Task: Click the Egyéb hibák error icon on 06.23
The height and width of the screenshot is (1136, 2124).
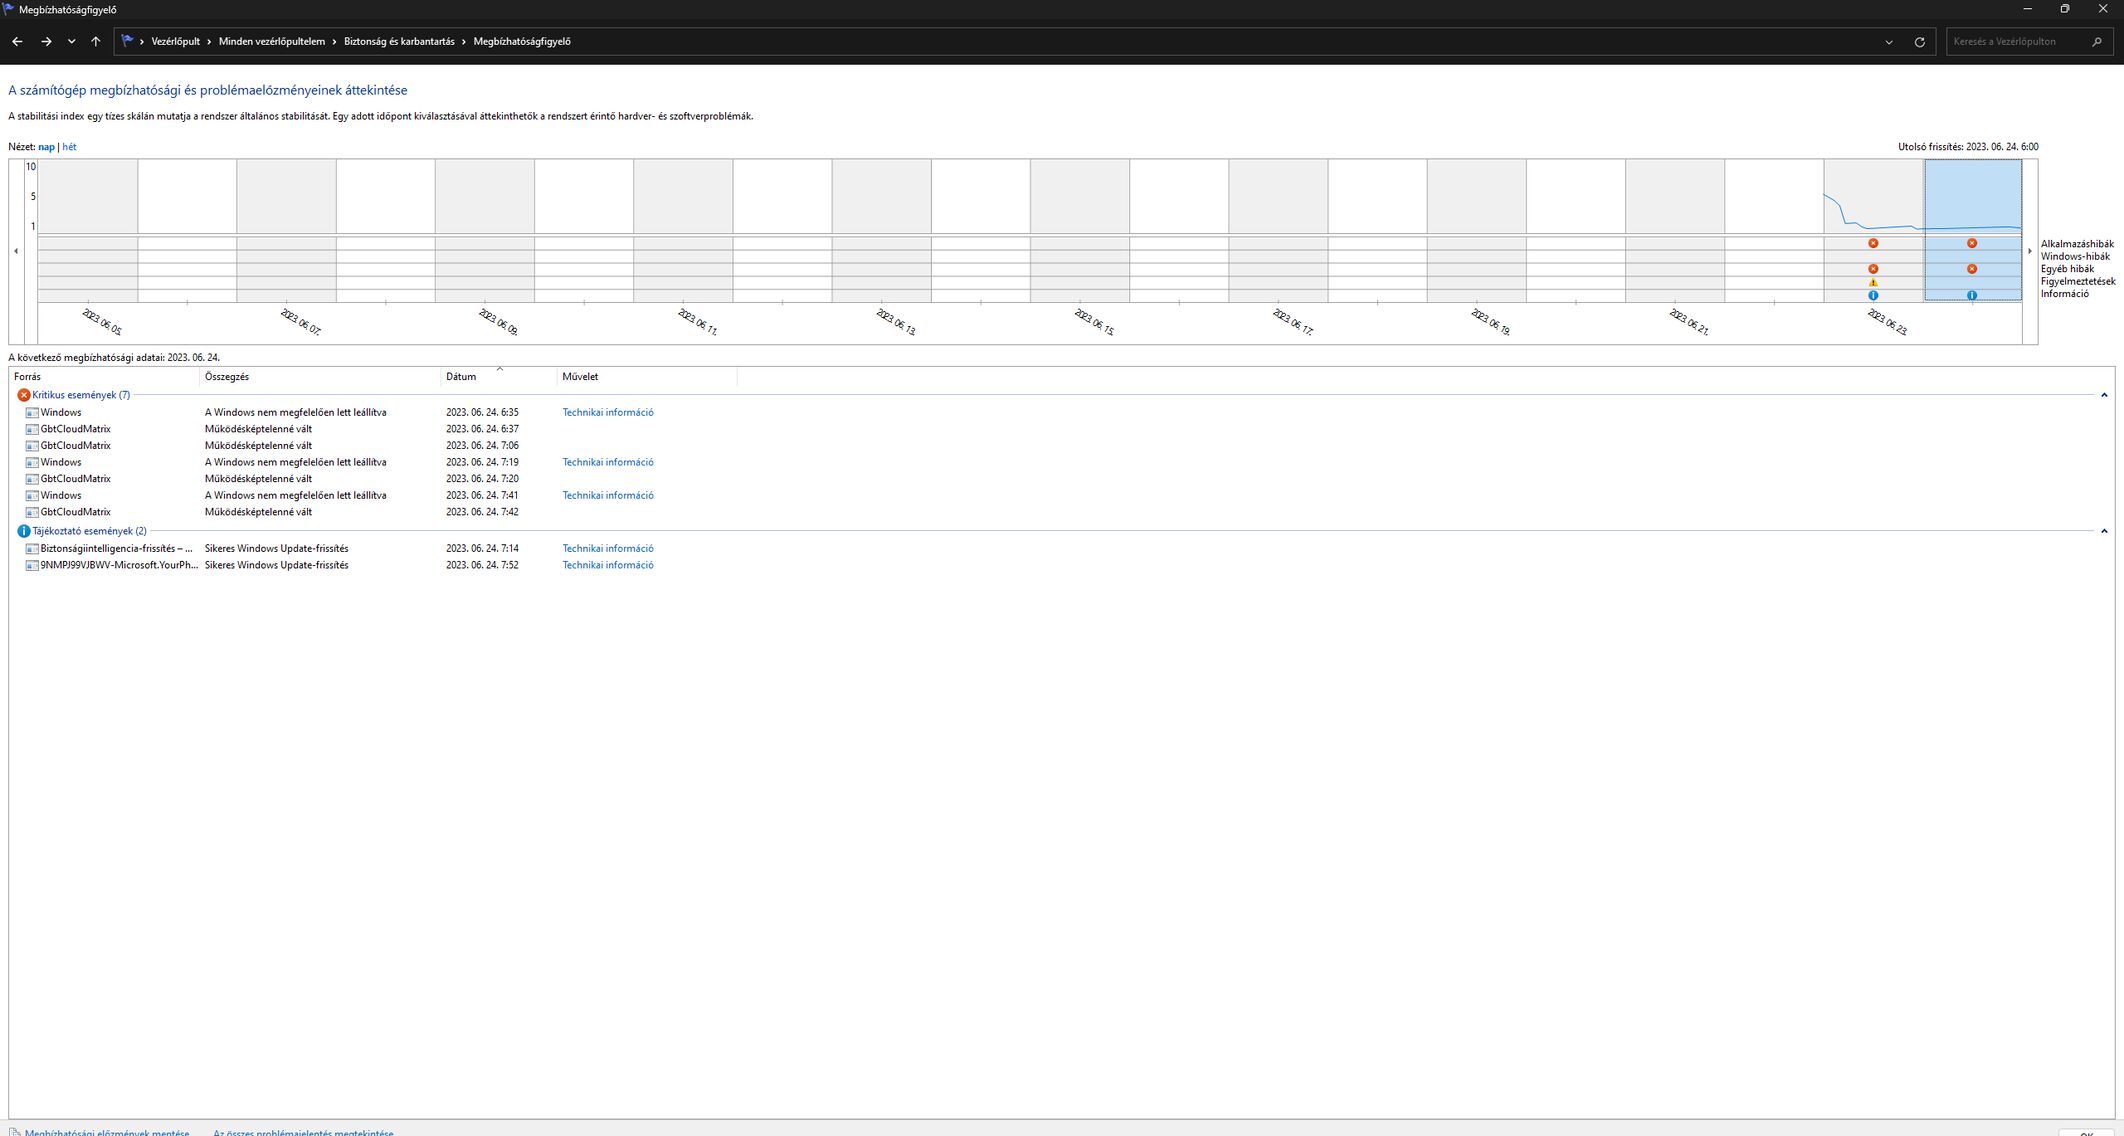Action: point(1873,268)
